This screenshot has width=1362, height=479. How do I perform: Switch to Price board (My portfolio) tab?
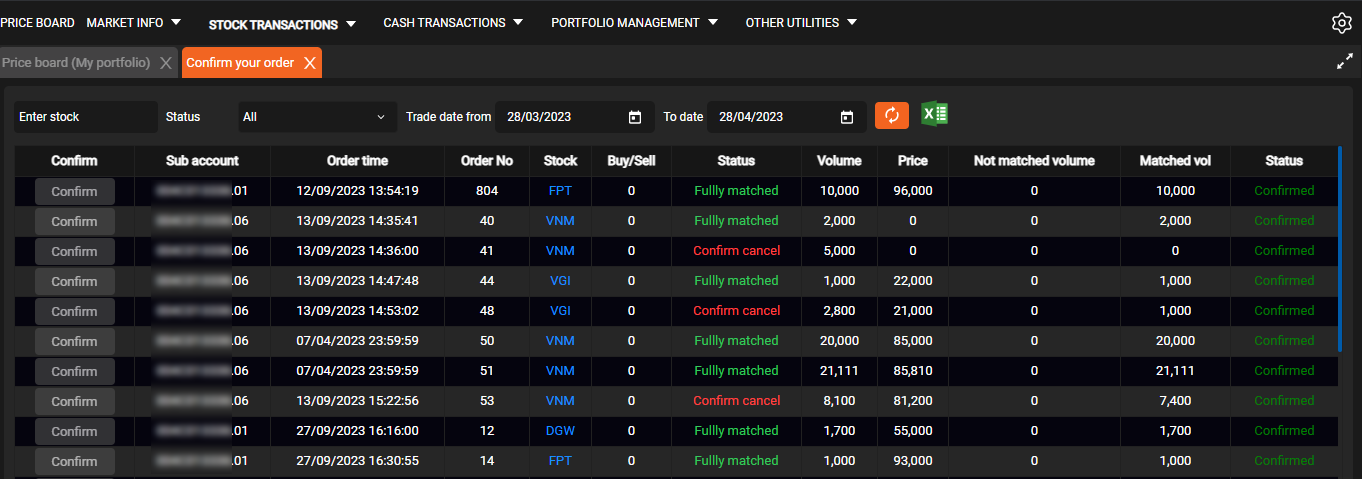pos(76,63)
